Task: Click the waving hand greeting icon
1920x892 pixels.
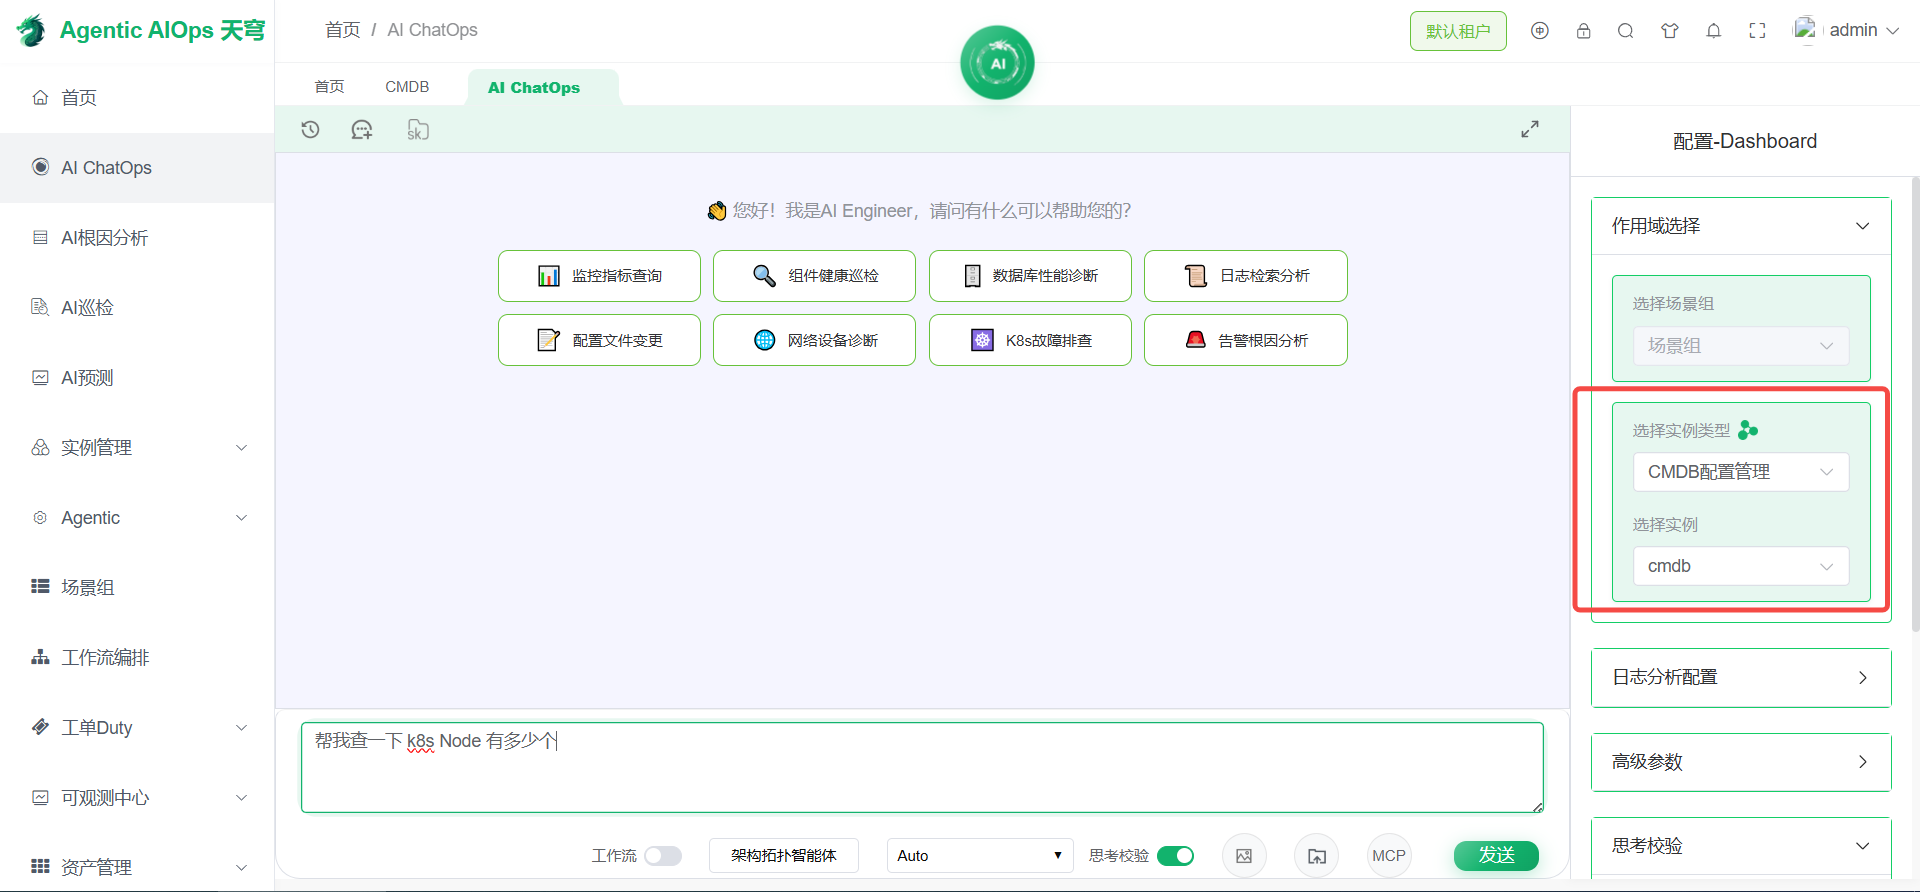Action: pyautogui.click(x=717, y=211)
